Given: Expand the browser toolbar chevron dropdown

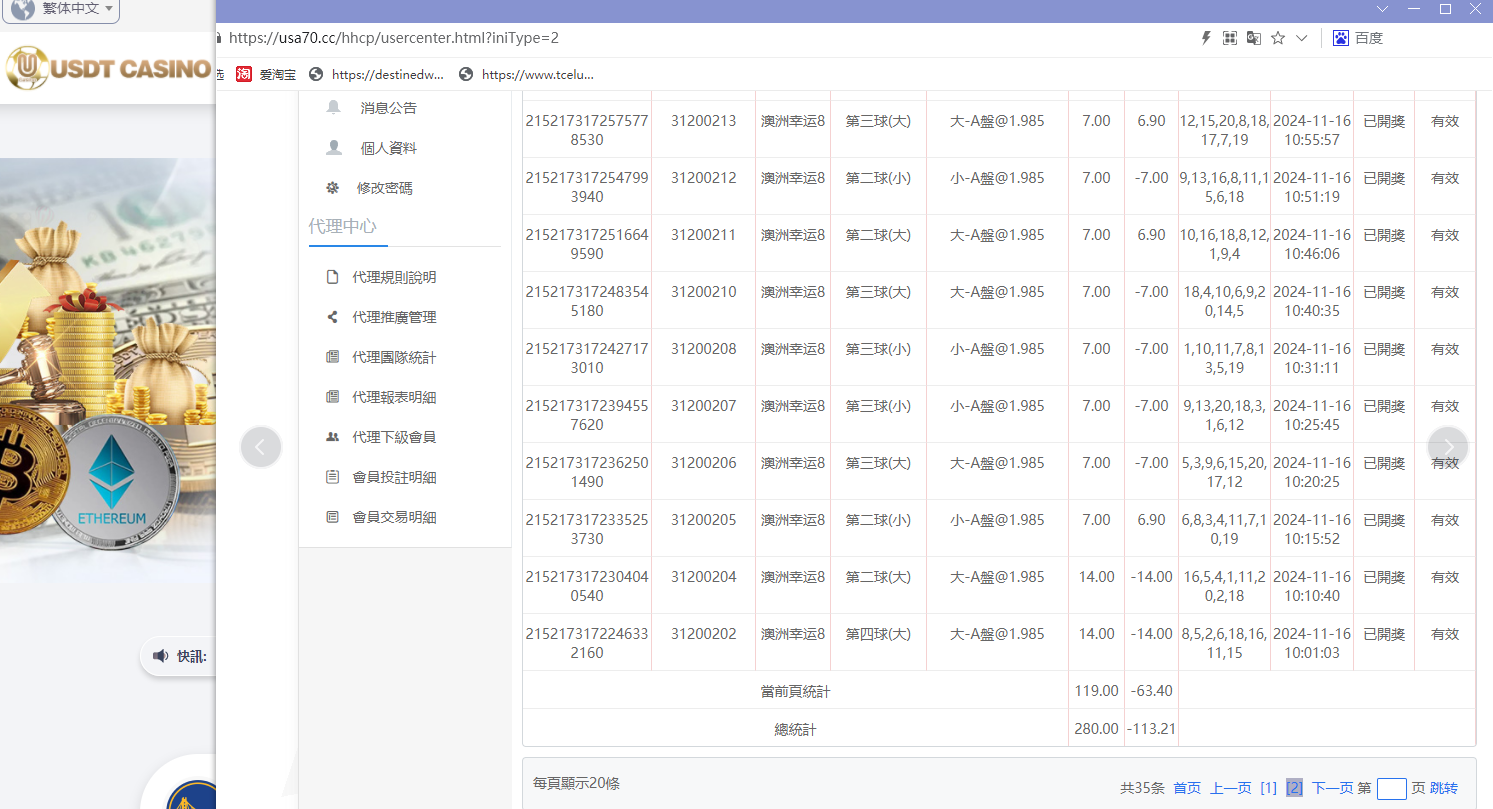Looking at the screenshot, I should pyautogui.click(x=1302, y=38).
